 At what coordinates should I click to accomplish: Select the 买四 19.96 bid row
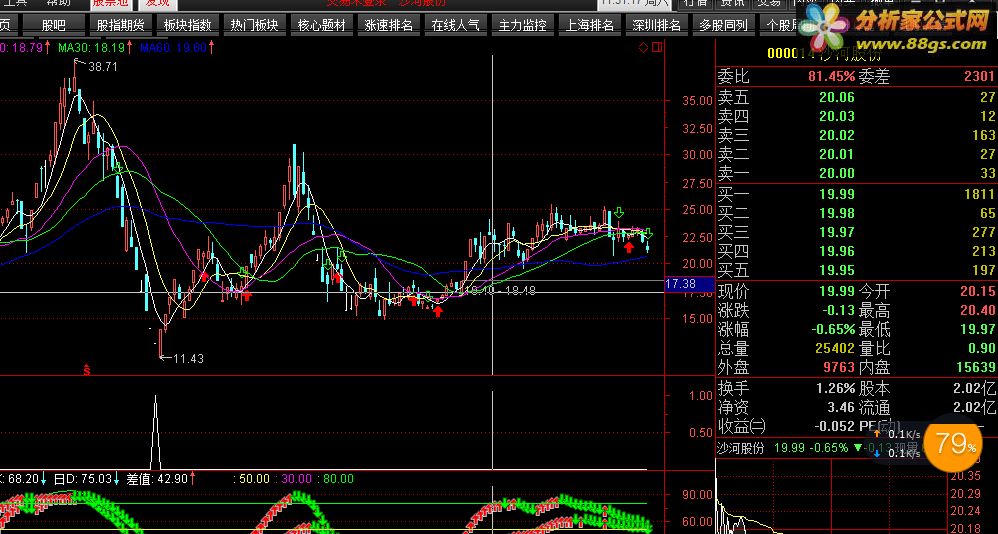(x=857, y=251)
